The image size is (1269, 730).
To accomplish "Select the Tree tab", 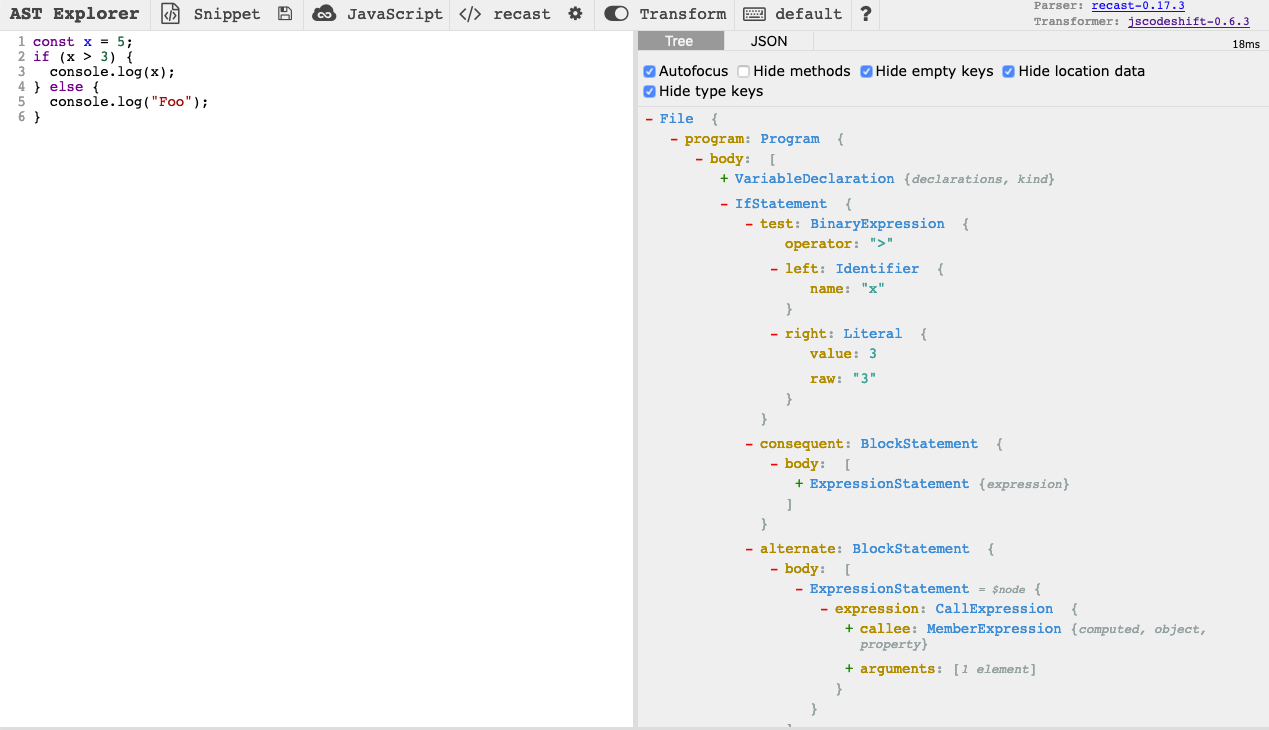I will click(680, 41).
